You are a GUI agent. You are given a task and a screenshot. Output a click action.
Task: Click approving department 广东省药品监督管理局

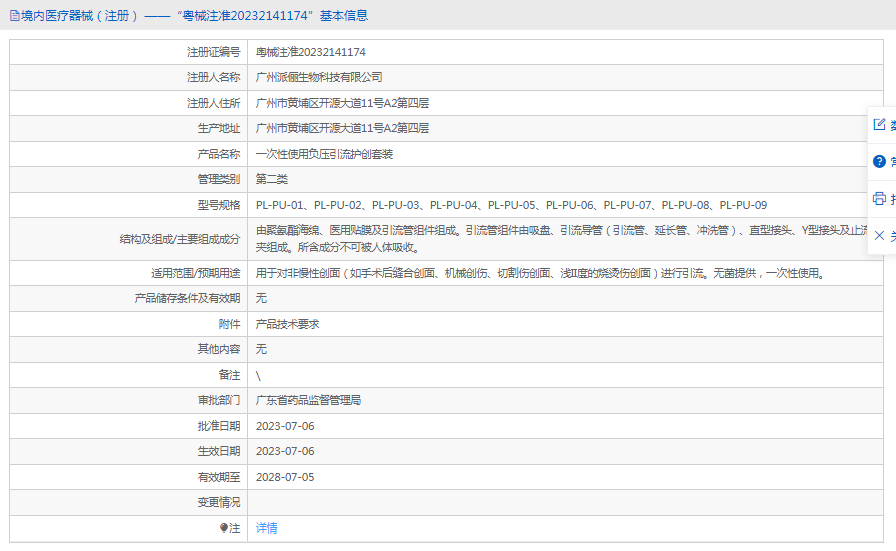coord(308,400)
